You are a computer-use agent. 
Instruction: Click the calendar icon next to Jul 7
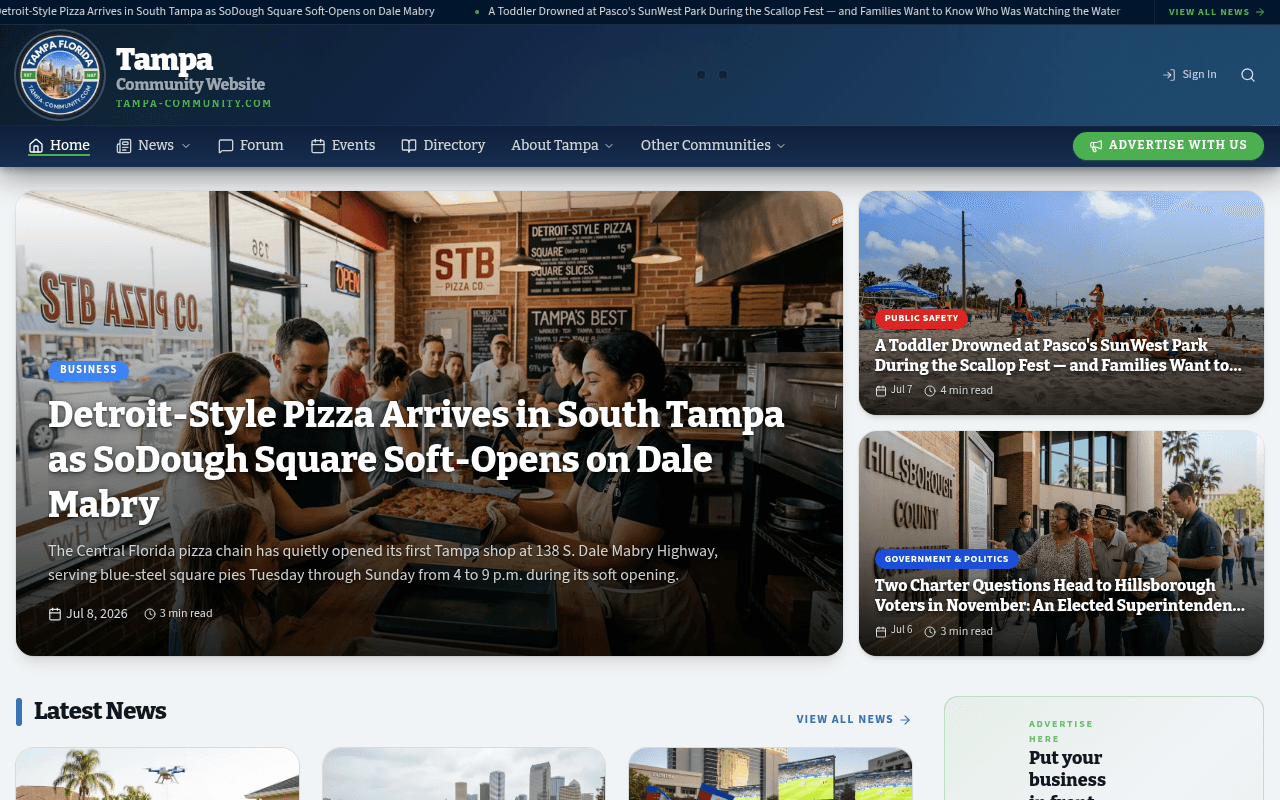[x=881, y=391]
